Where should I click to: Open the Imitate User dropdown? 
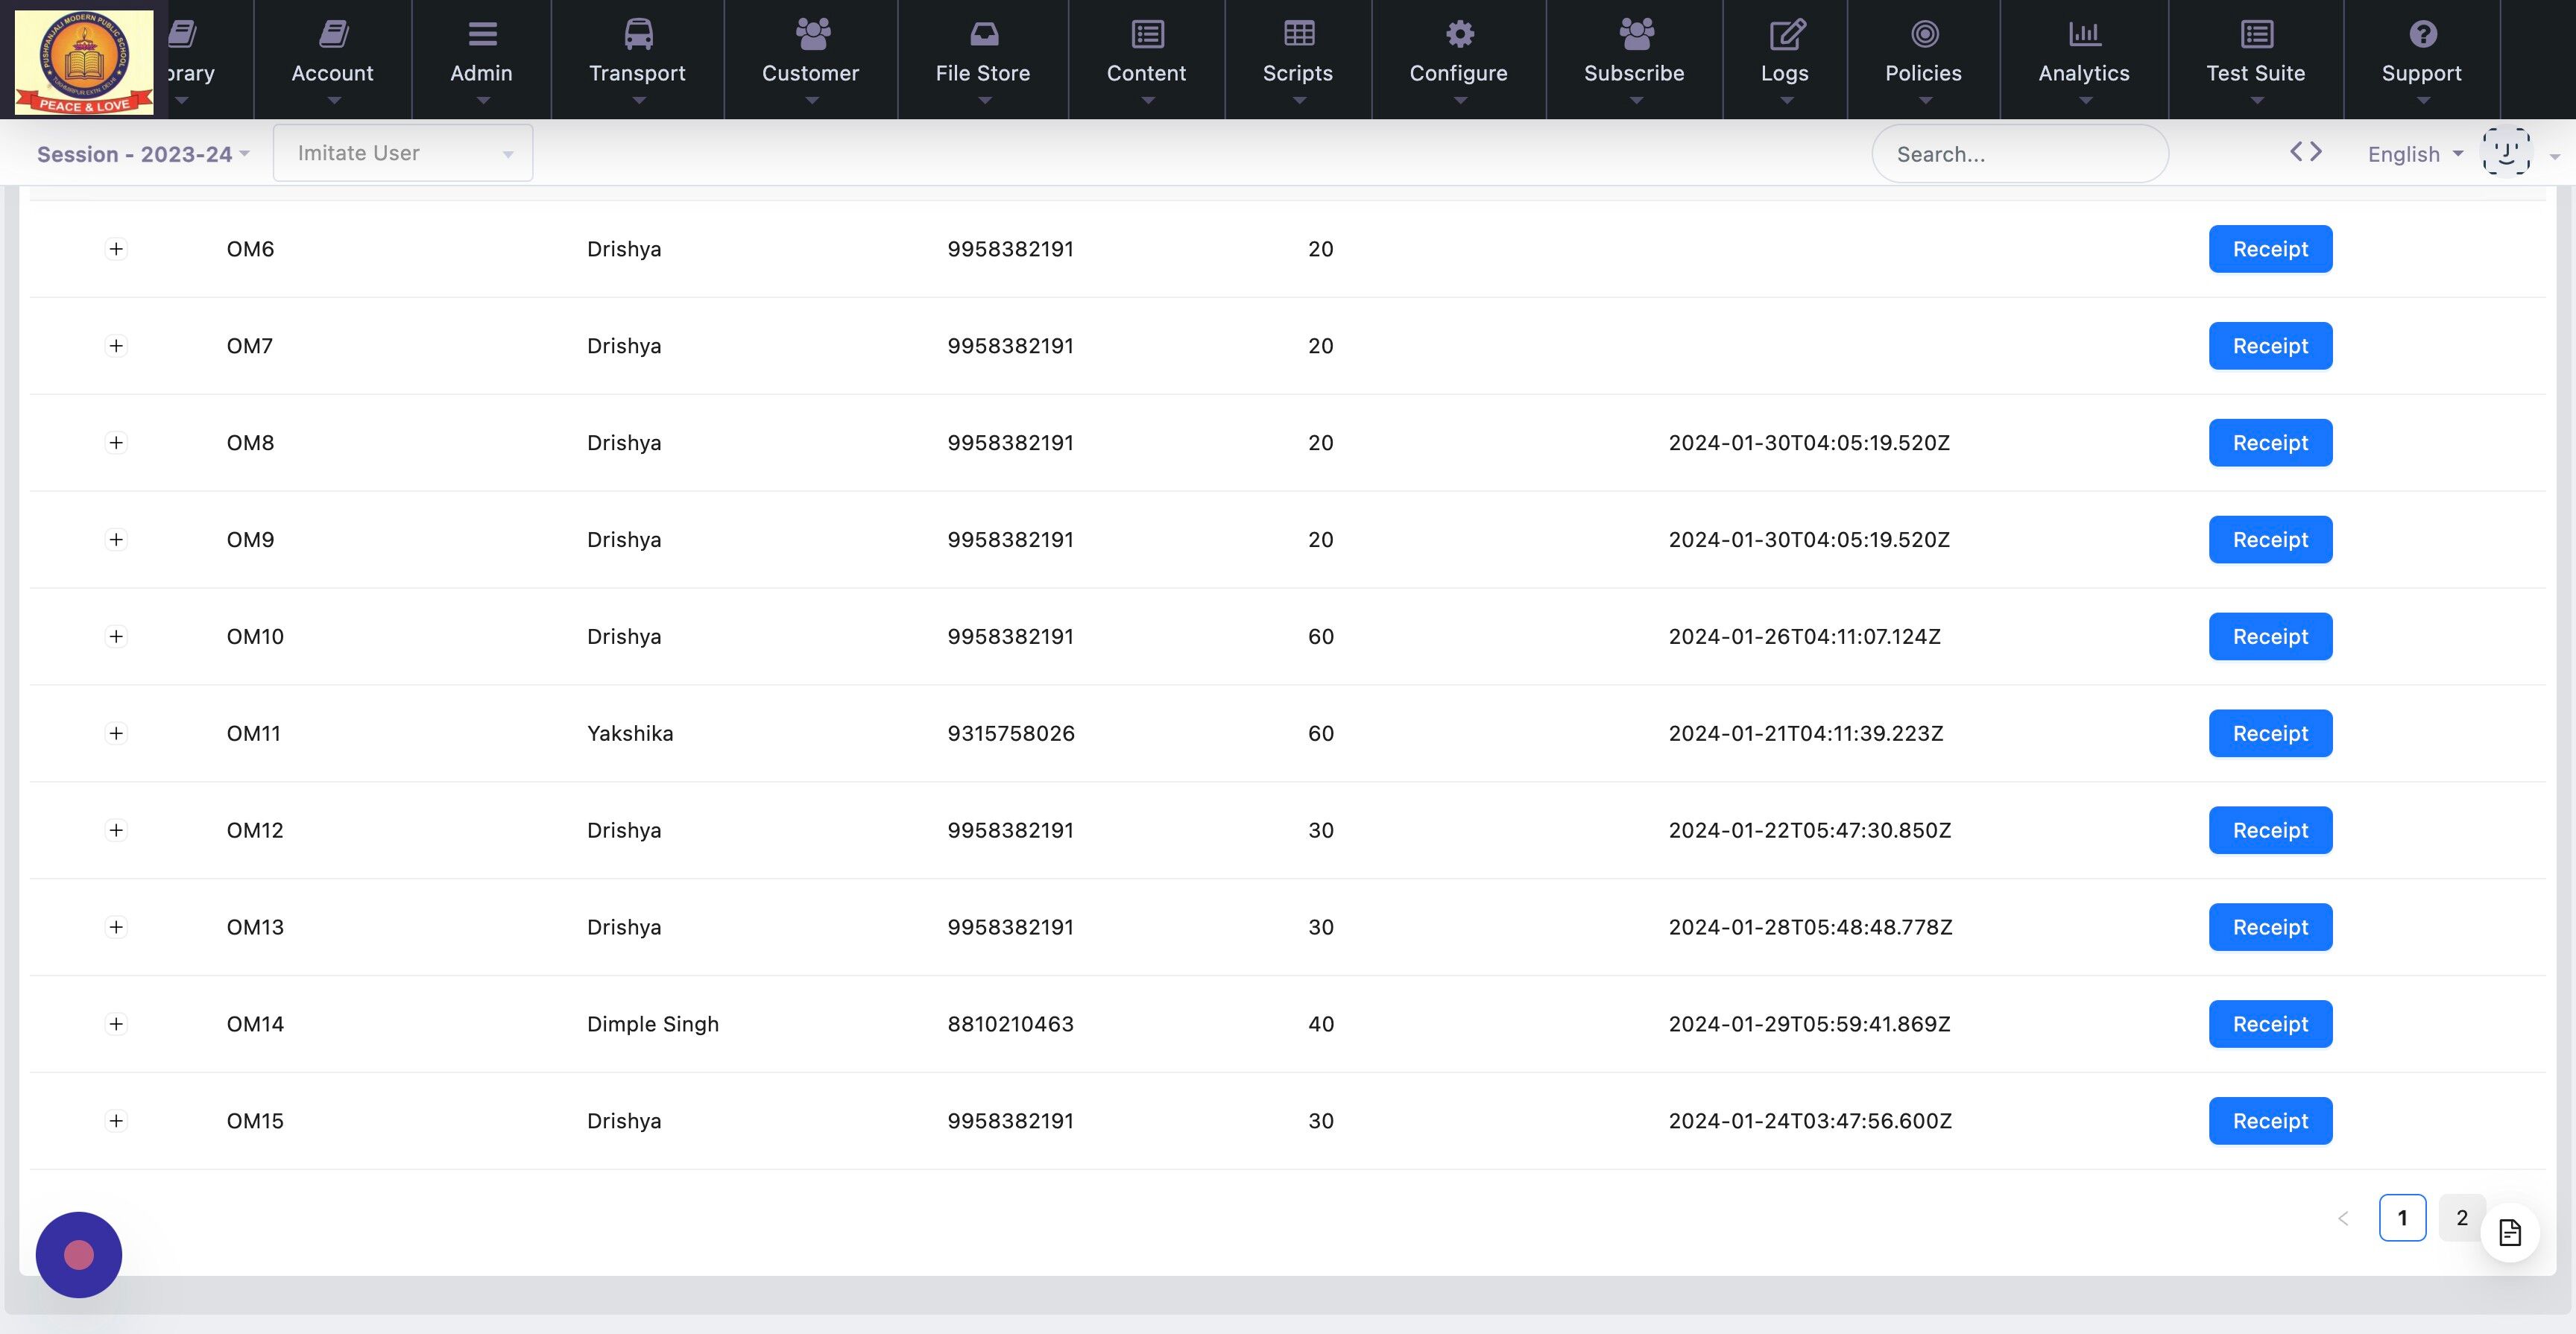click(403, 153)
